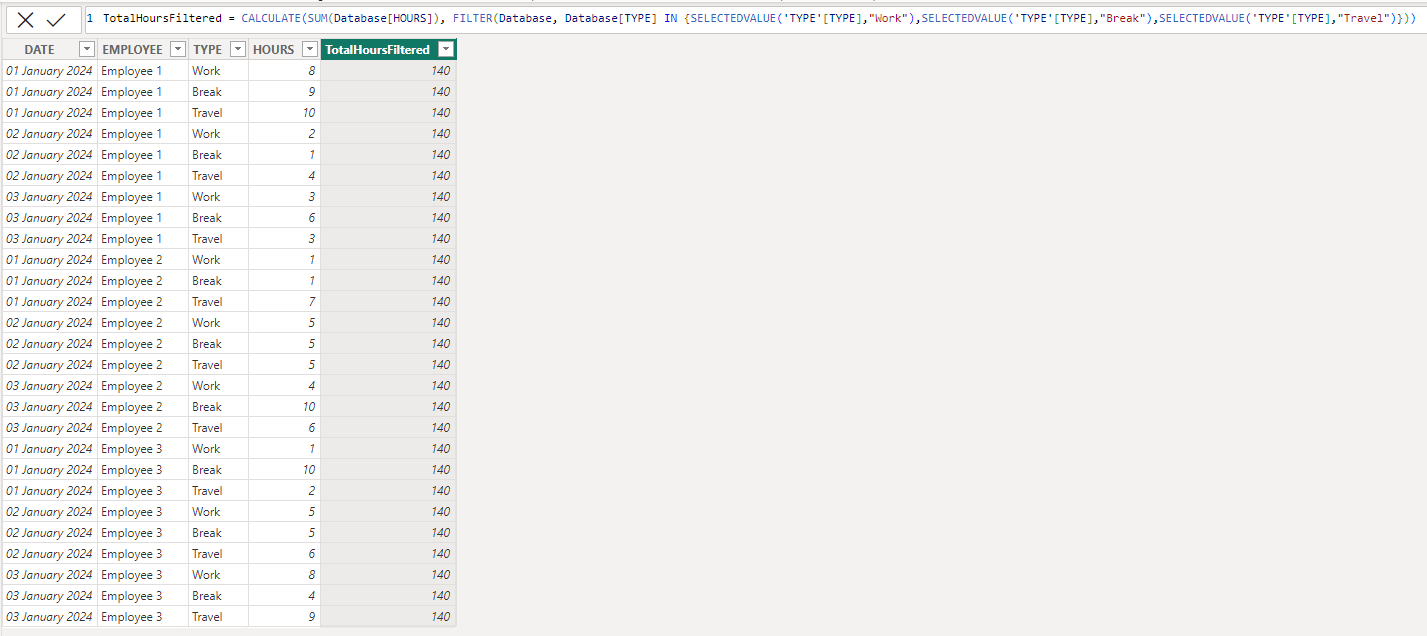Image resolution: width=1427 pixels, height=636 pixels.
Task: Click "Travel" cell for Employee 3 on 02 January
Action: pos(219,554)
